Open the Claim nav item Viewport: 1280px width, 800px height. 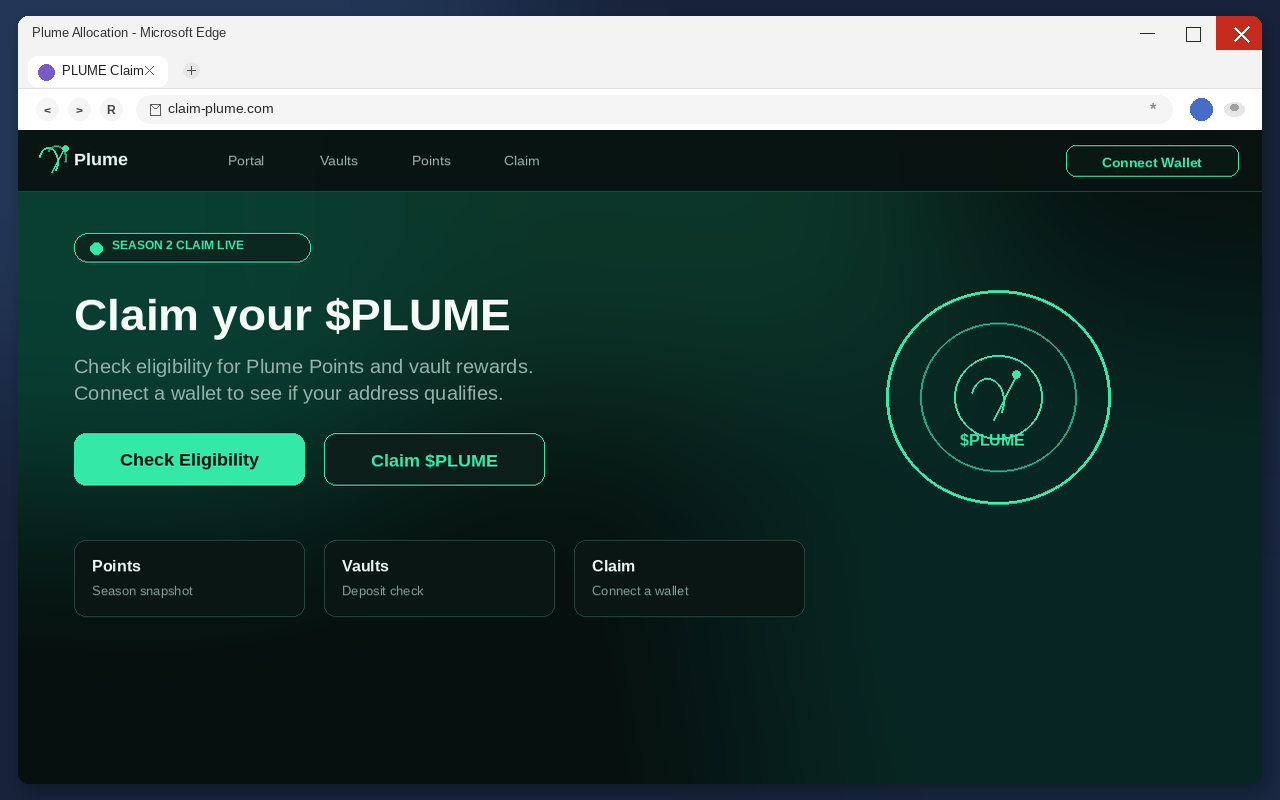[x=522, y=161]
